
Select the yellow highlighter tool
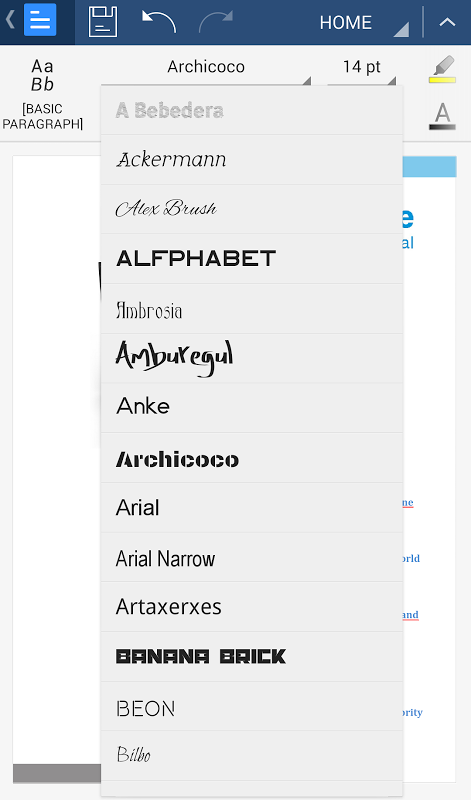point(442,69)
